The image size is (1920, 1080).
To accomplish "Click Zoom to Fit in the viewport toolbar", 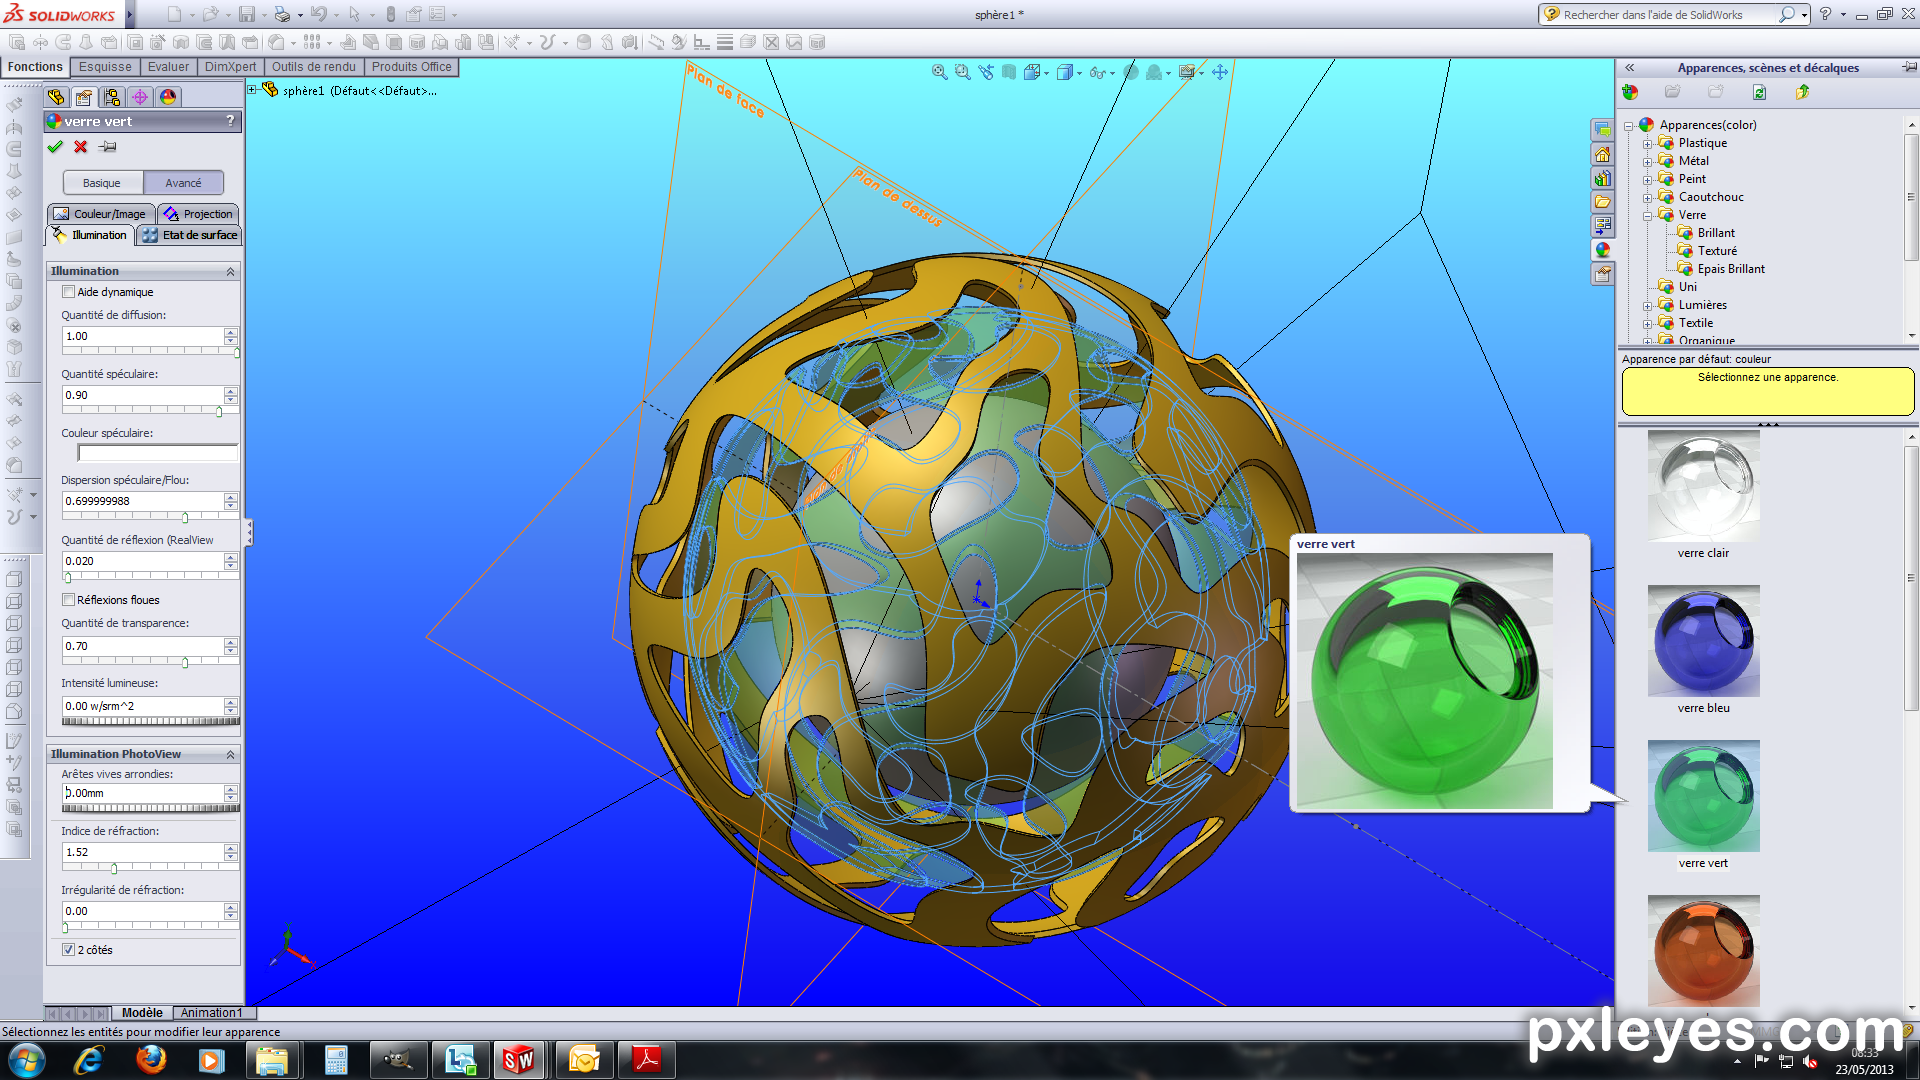I will click(940, 72).
